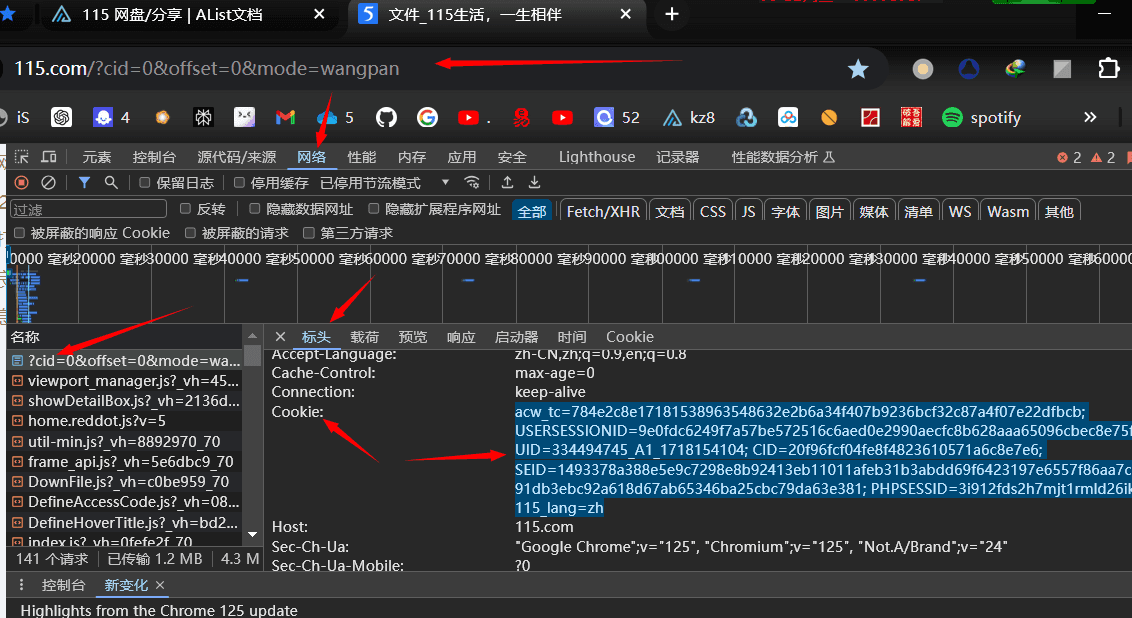Image resolution: width=1132 pixels, height=618 pixels.
Task: Open the 载荷 request detail tab
Action: point(364,337)
